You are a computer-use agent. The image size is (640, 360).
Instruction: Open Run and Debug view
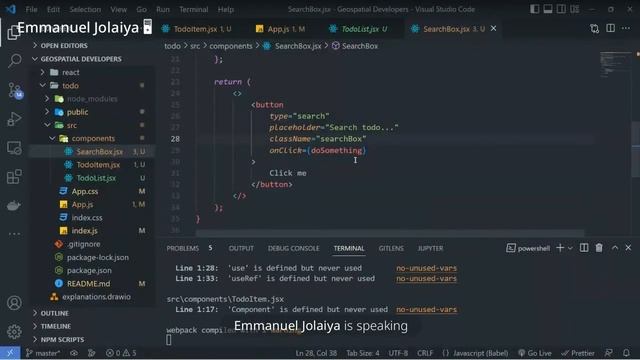pos(14,119)
